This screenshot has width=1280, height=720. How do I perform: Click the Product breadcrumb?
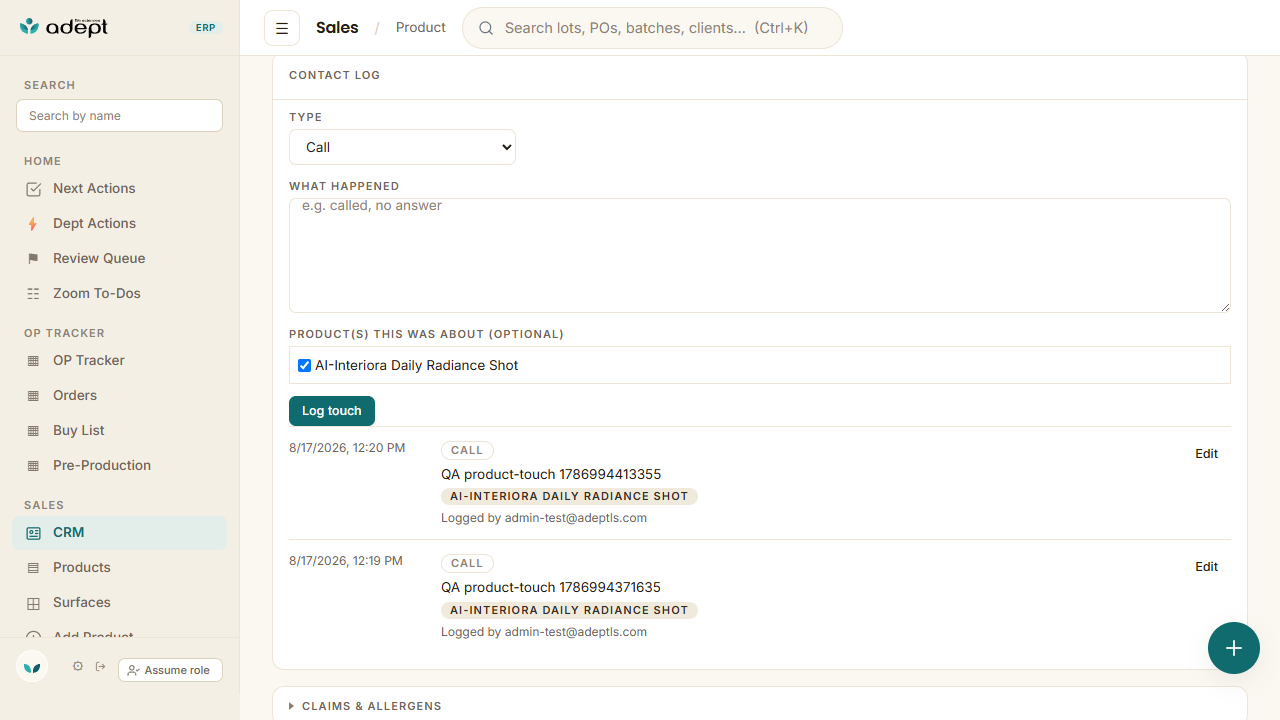421,28
